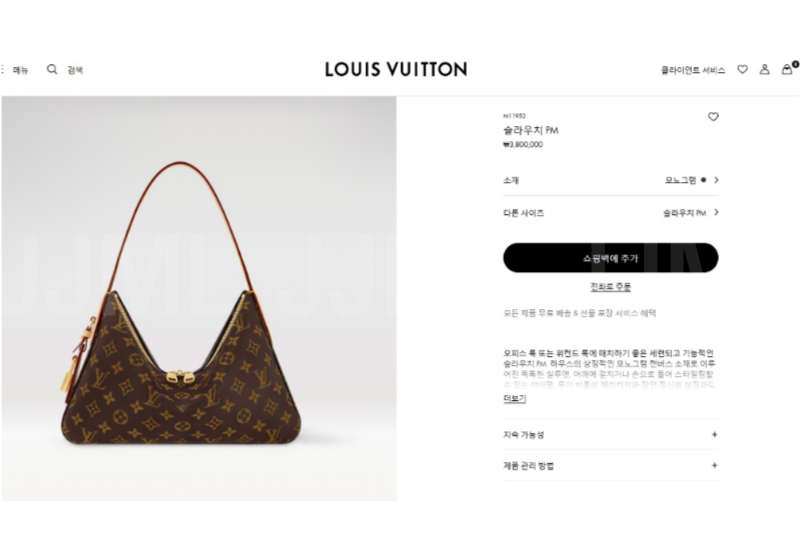Expand description with 더보기

514,398
